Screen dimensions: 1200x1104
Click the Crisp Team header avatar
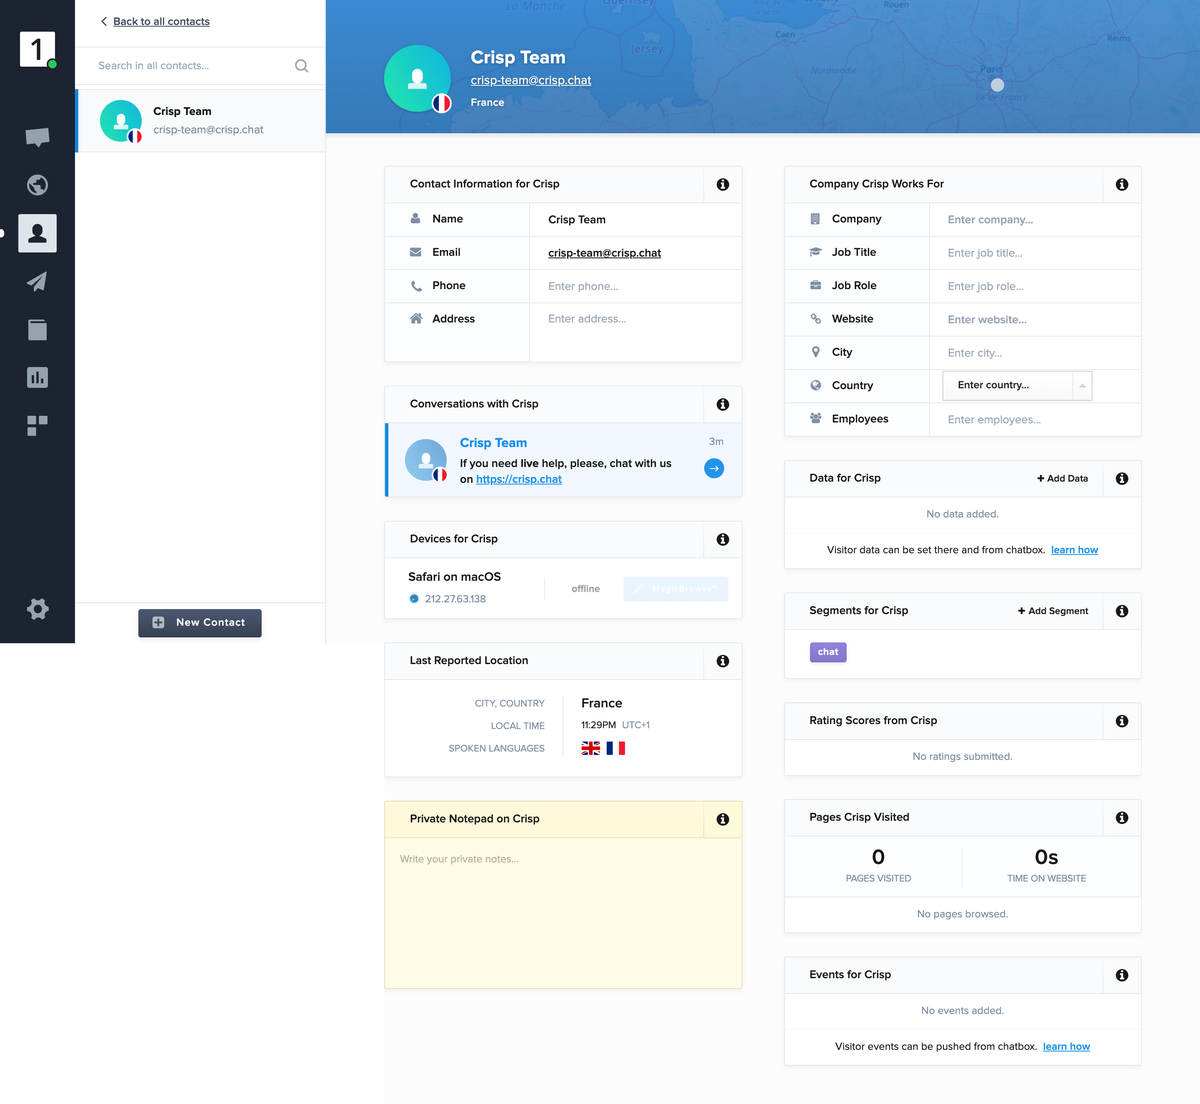click(x=418, y=79)
